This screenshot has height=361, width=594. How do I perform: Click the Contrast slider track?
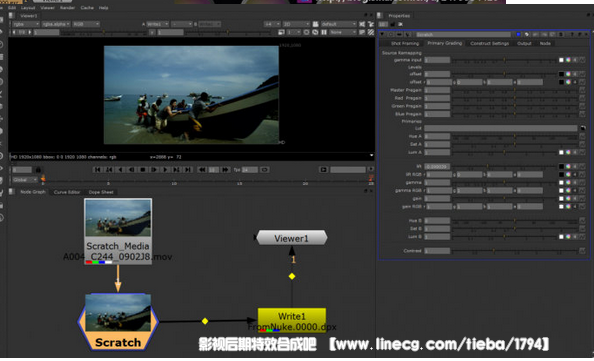(x=514, y=251)
